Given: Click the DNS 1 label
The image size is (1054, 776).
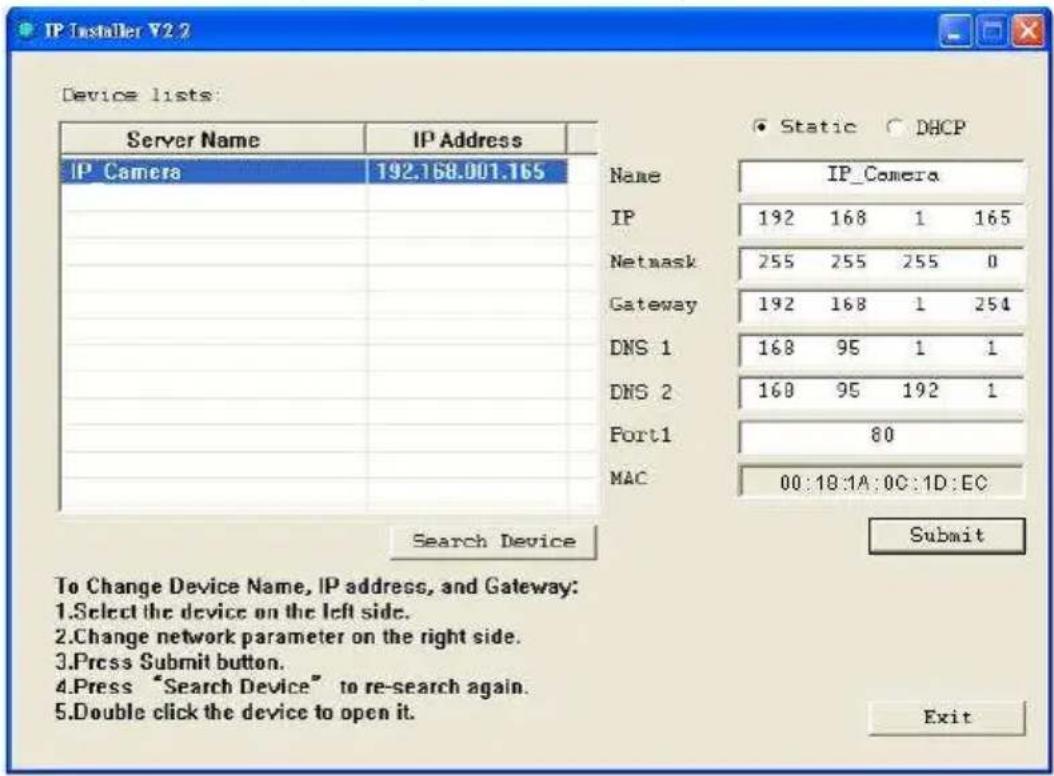Looking at the screenshot, I should (640, 348).
